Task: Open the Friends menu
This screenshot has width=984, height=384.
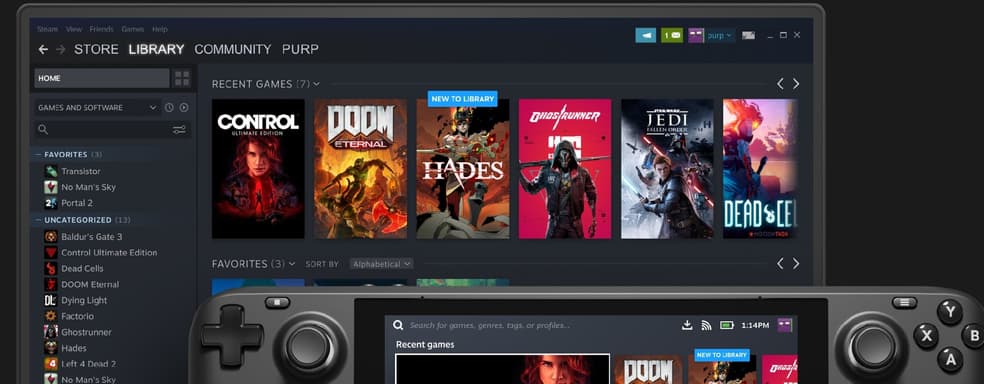Action: pyautogui.click(x=101, y=29)
